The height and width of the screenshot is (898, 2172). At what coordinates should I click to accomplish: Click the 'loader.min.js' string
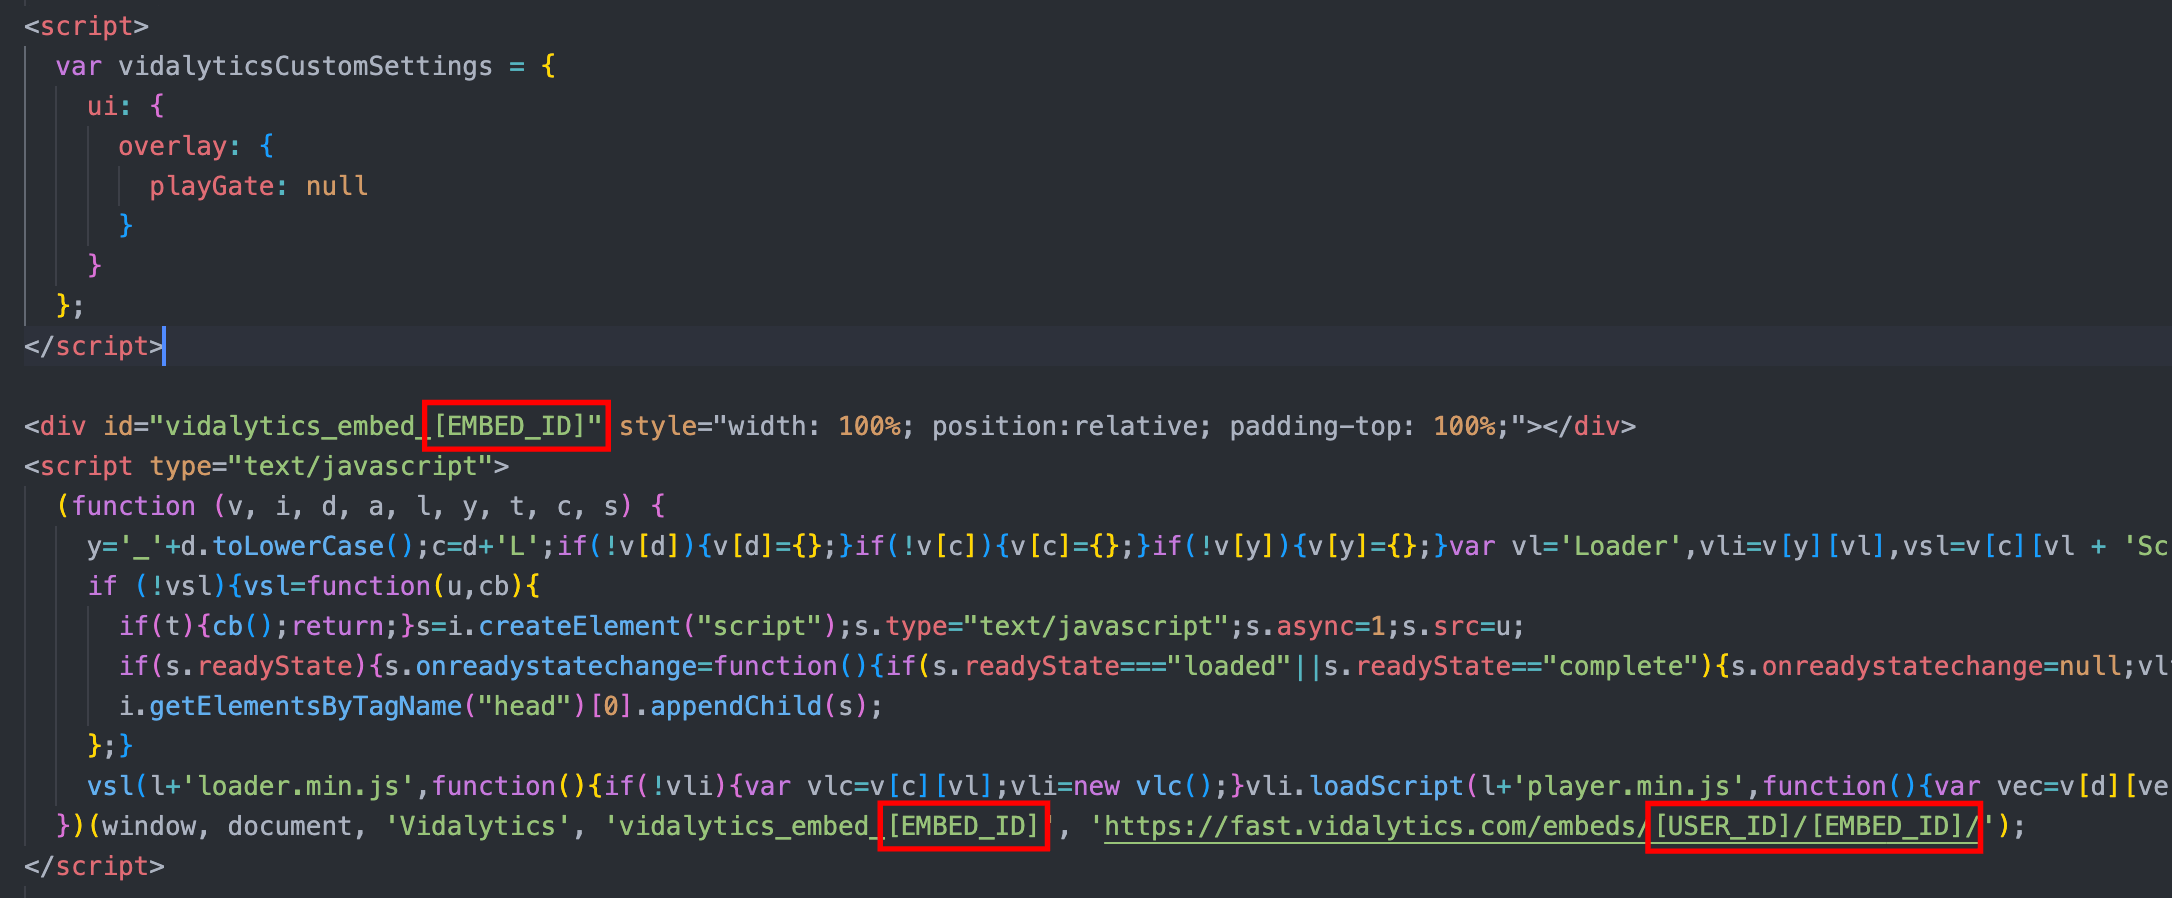point(298,786)
